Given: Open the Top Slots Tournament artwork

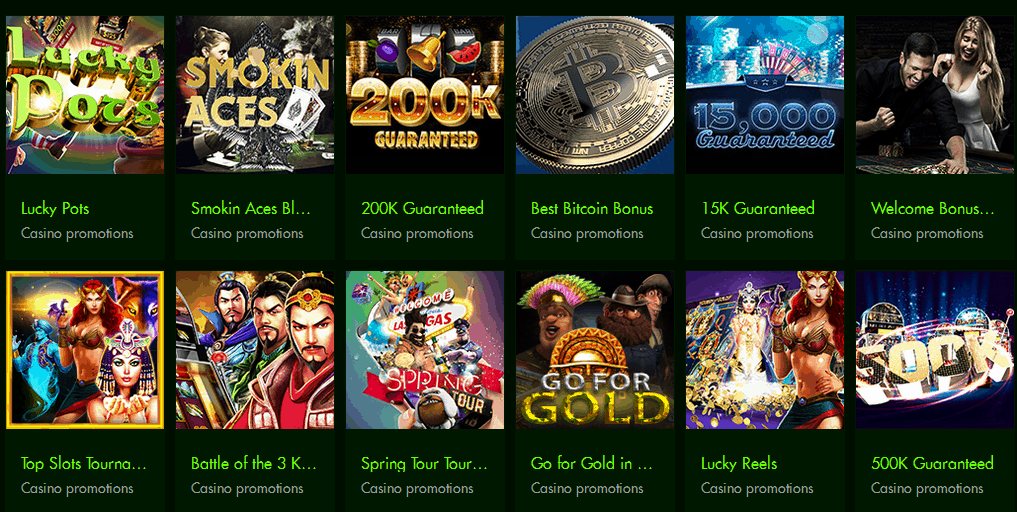Looking at the screenshot, I should pos(85,350).
